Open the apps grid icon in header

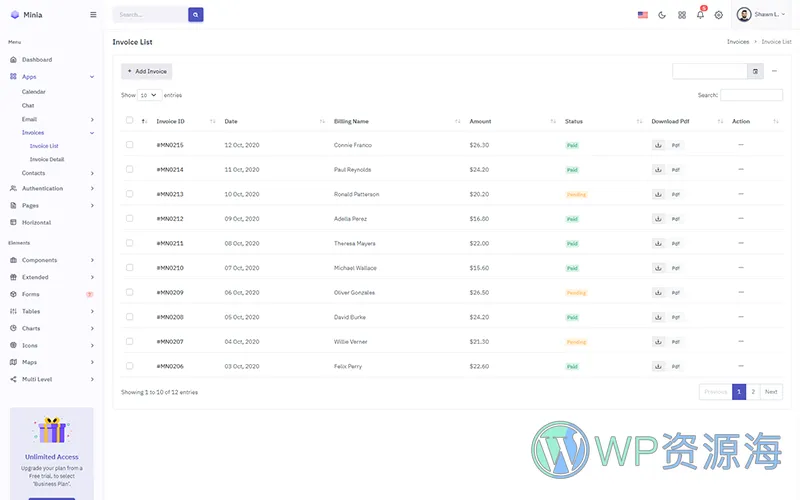(682, 15)
